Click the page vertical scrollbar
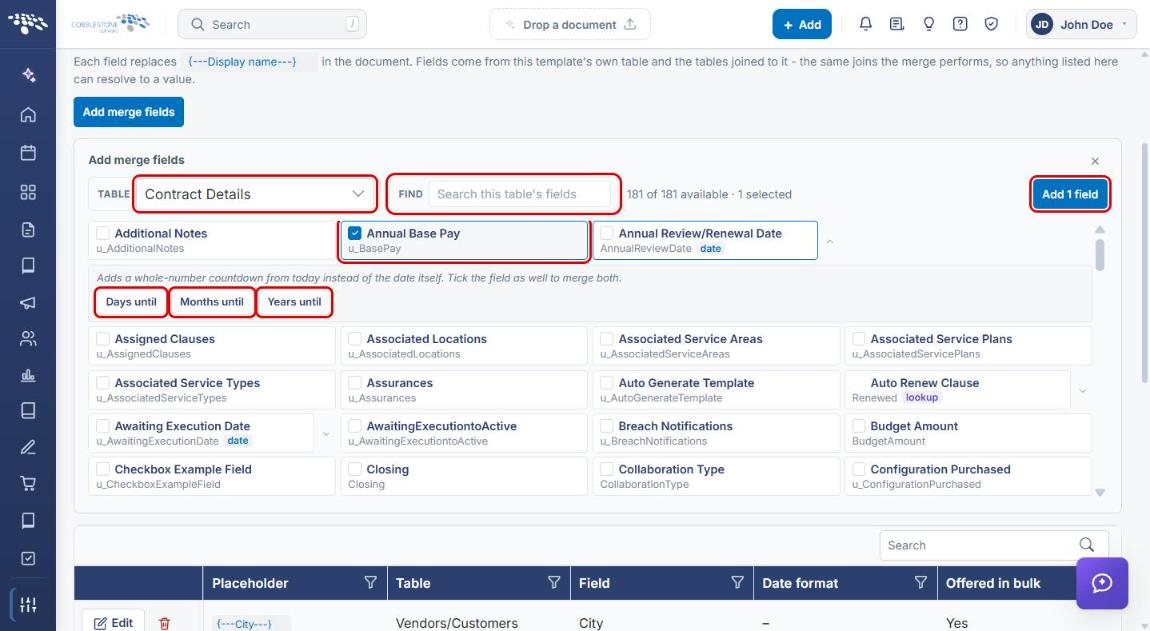The height and width of the screenshot is (631, 1150). pos(1145,261)
